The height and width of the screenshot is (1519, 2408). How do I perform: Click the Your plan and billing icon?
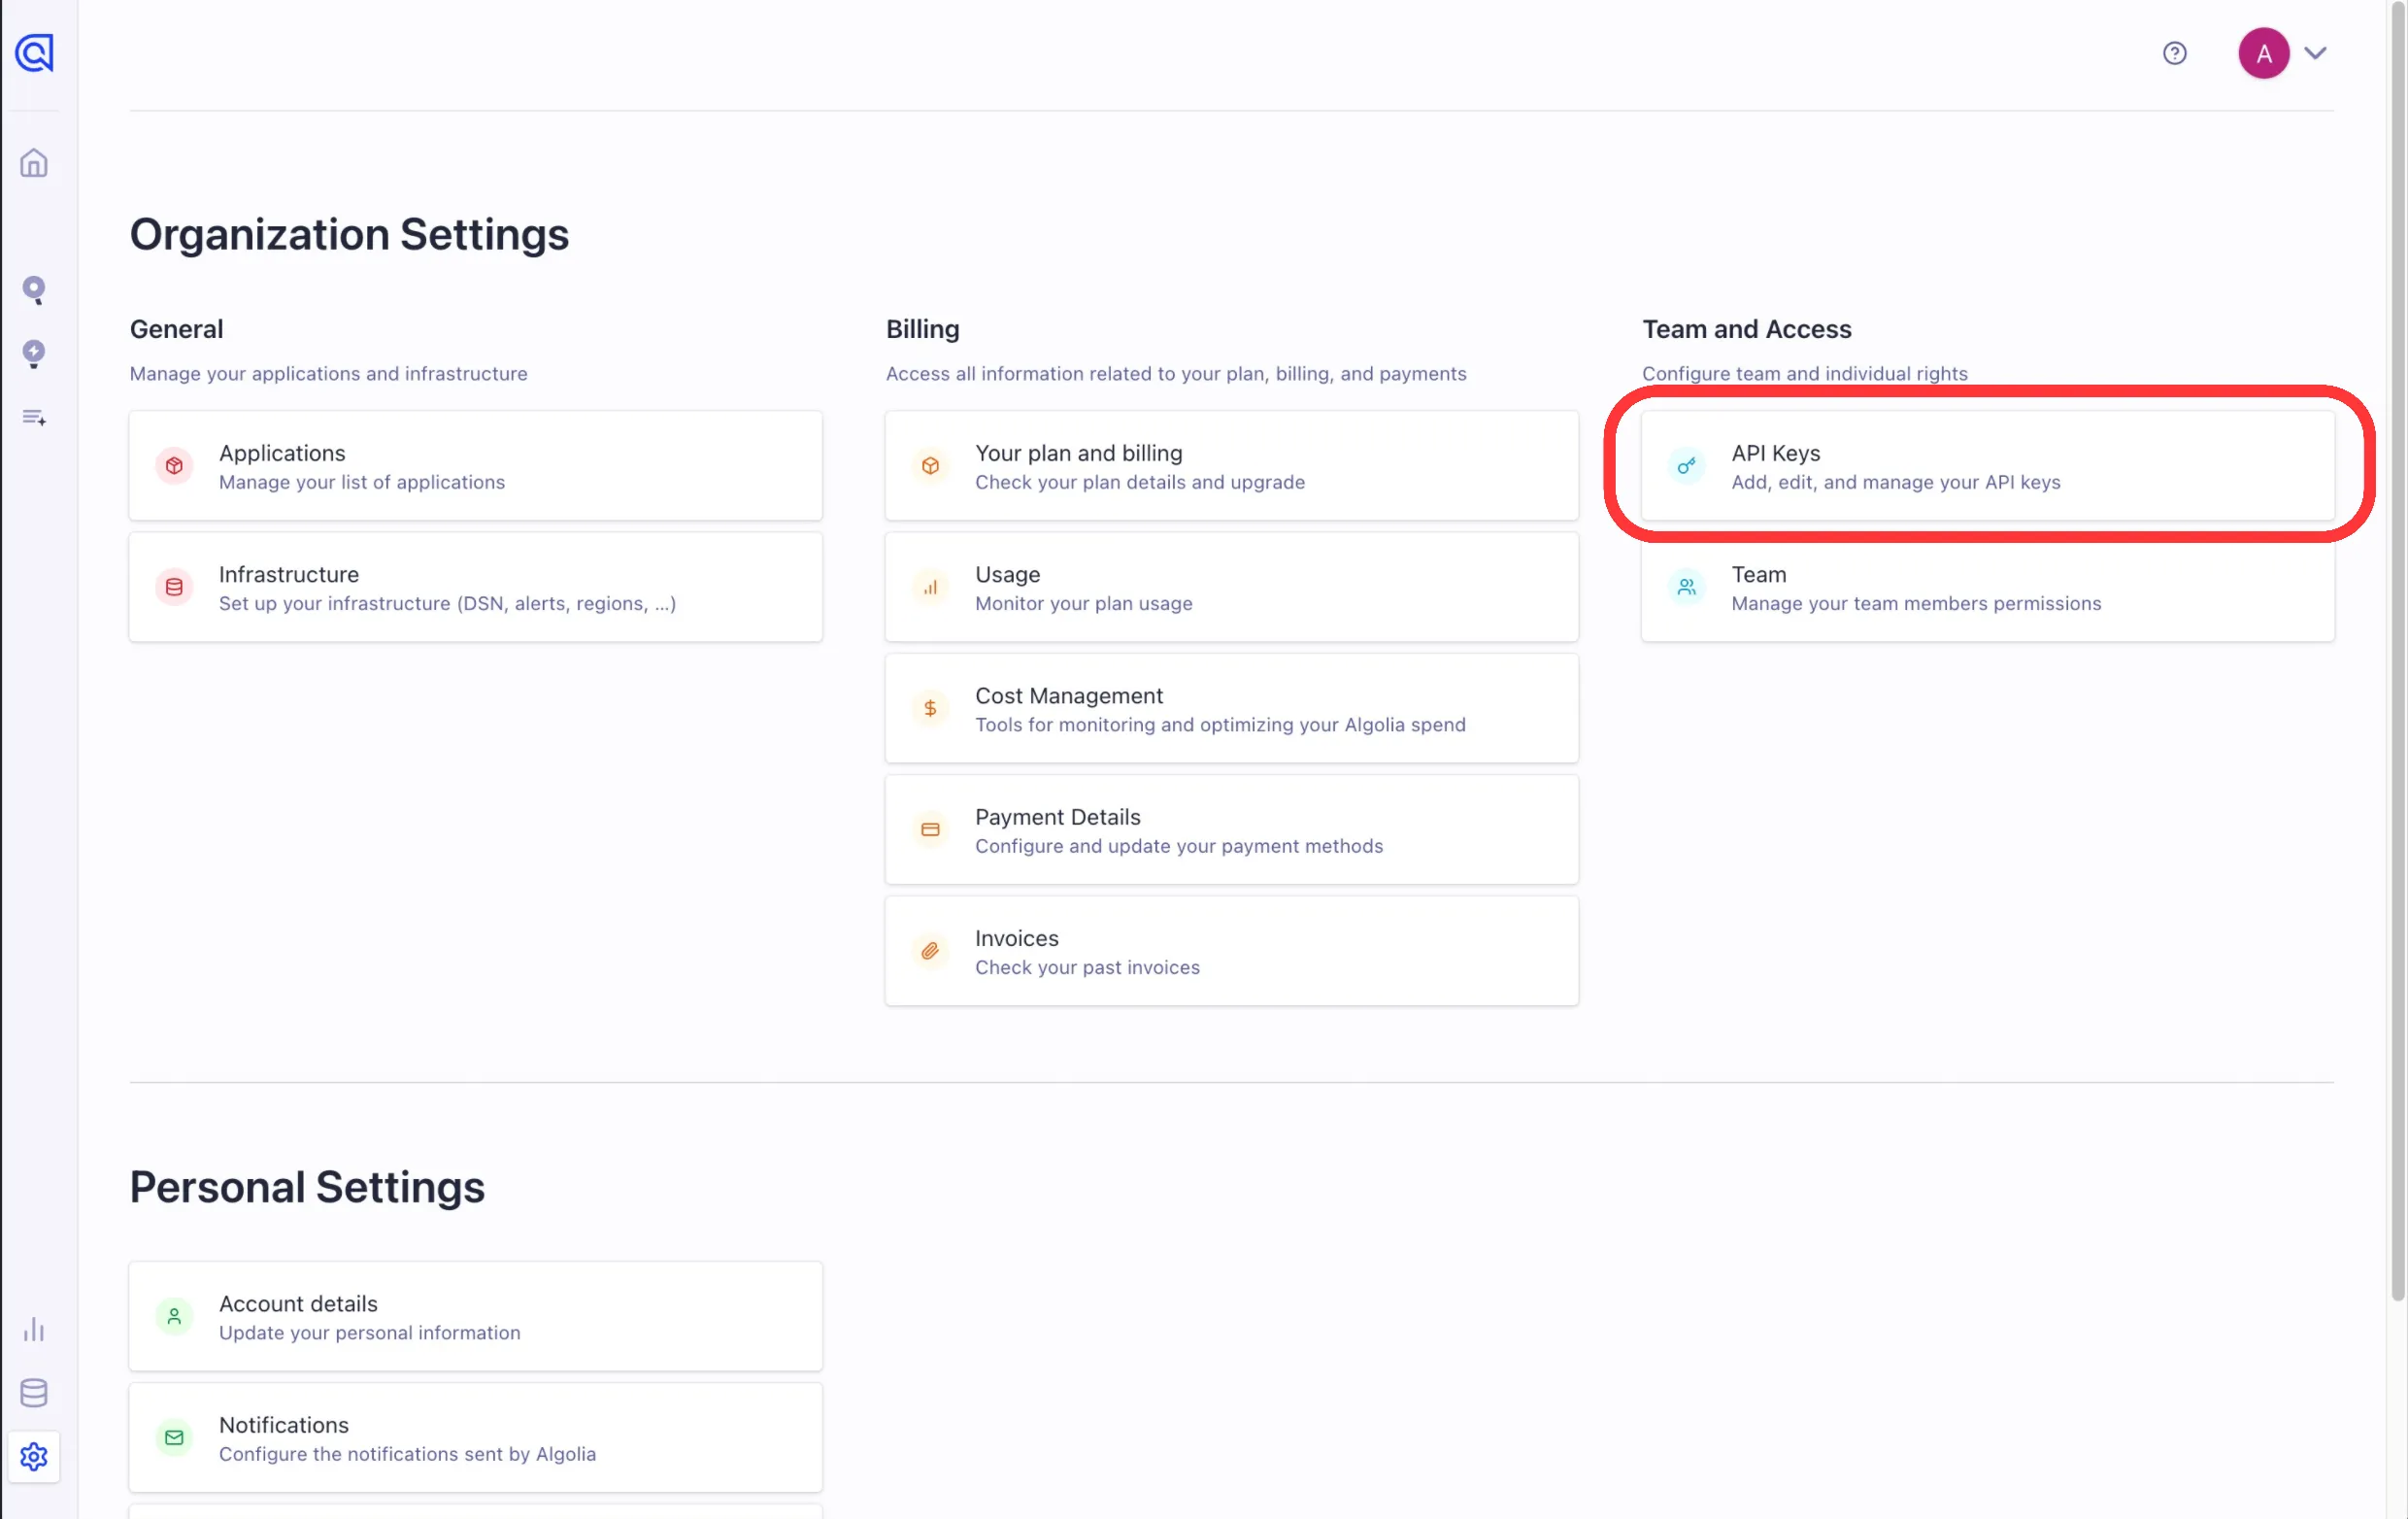[x=930, y=466]
